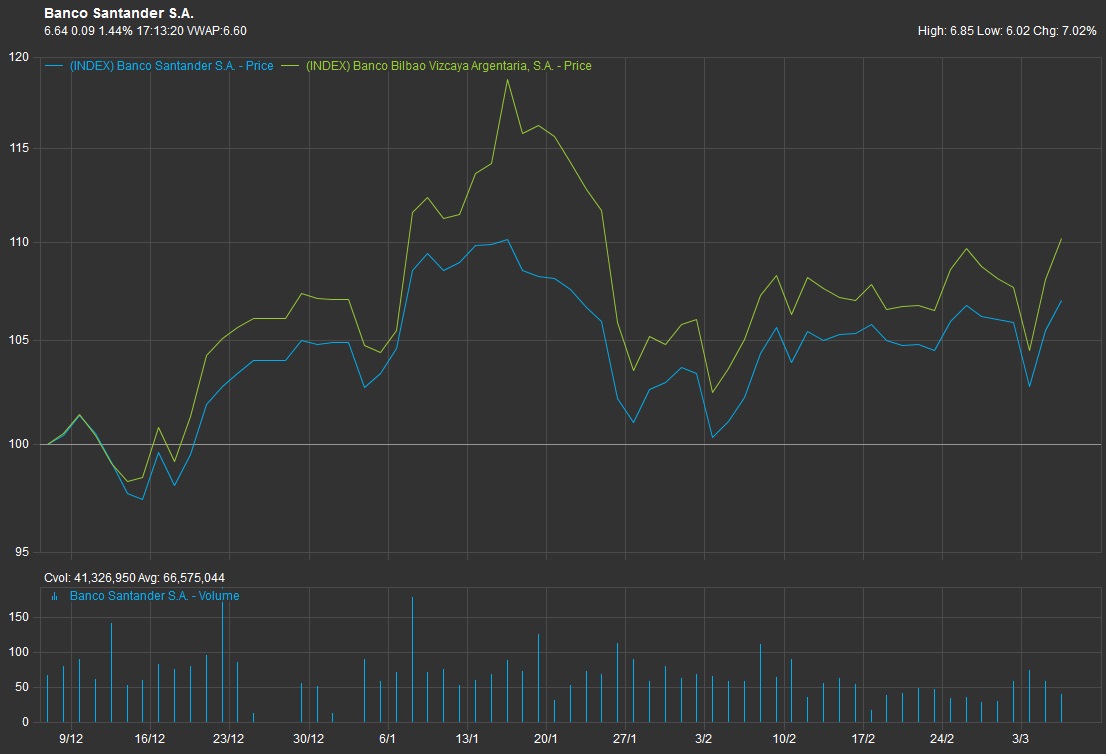Click the tallest volume bar after 6/1
1106x754 pixels.
[413, 659]
